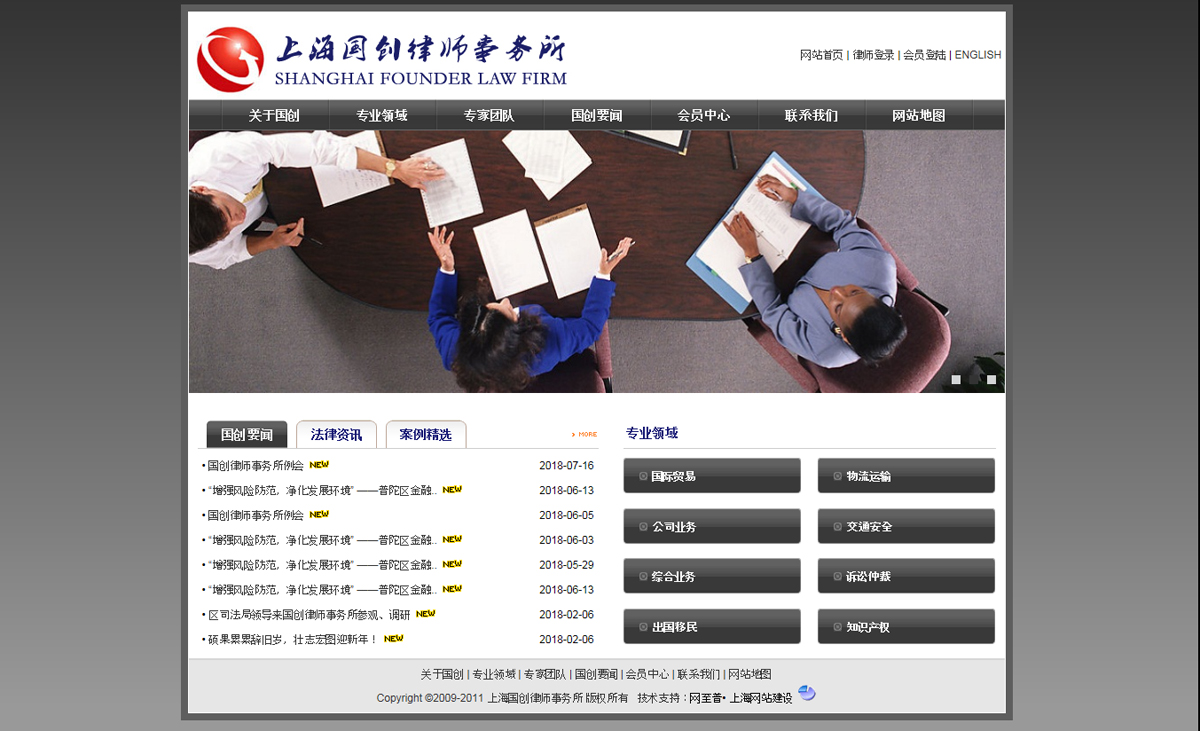Switch to the 法律资讯 tab
The height and width of the screenshot is (731, 1200).
click(336, 435)
